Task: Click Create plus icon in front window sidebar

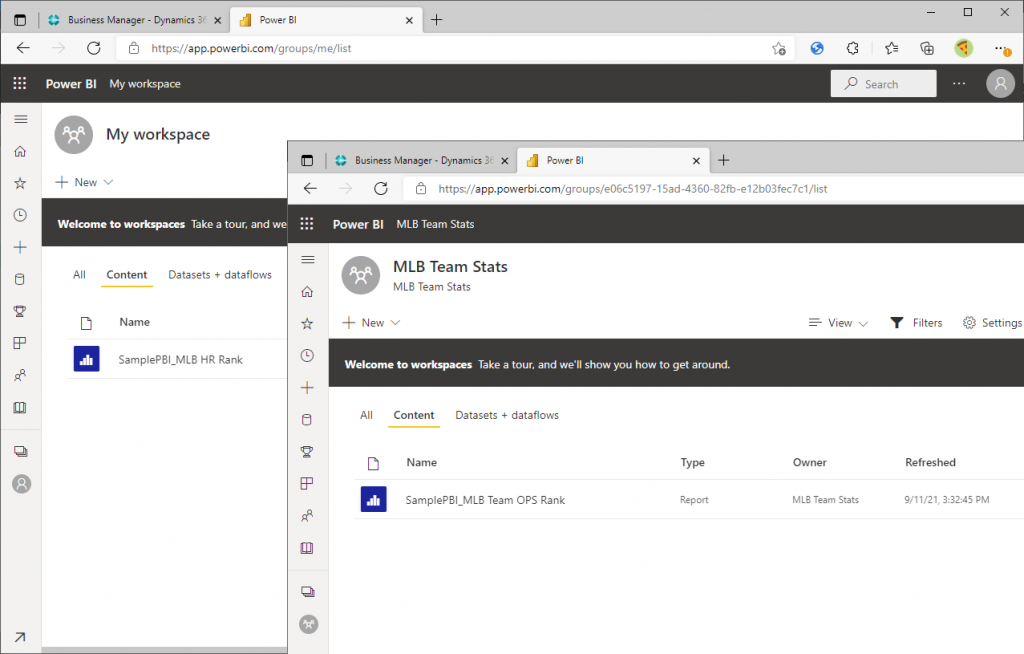Action: click(307, 387)
